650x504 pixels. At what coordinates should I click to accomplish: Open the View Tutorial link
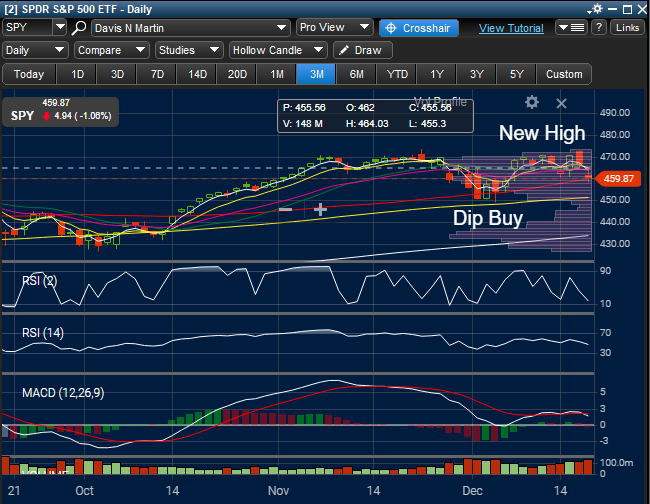click(511, 28)
